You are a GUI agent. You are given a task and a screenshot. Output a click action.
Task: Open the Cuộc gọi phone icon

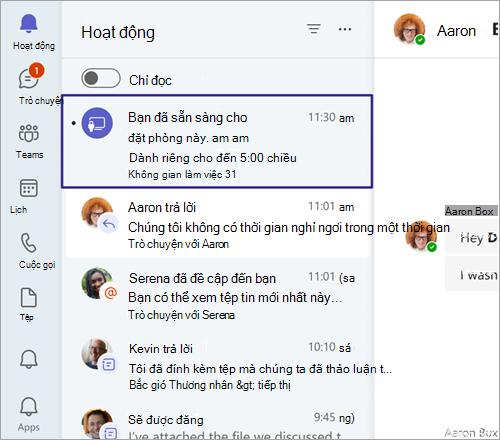pos(29,242)
